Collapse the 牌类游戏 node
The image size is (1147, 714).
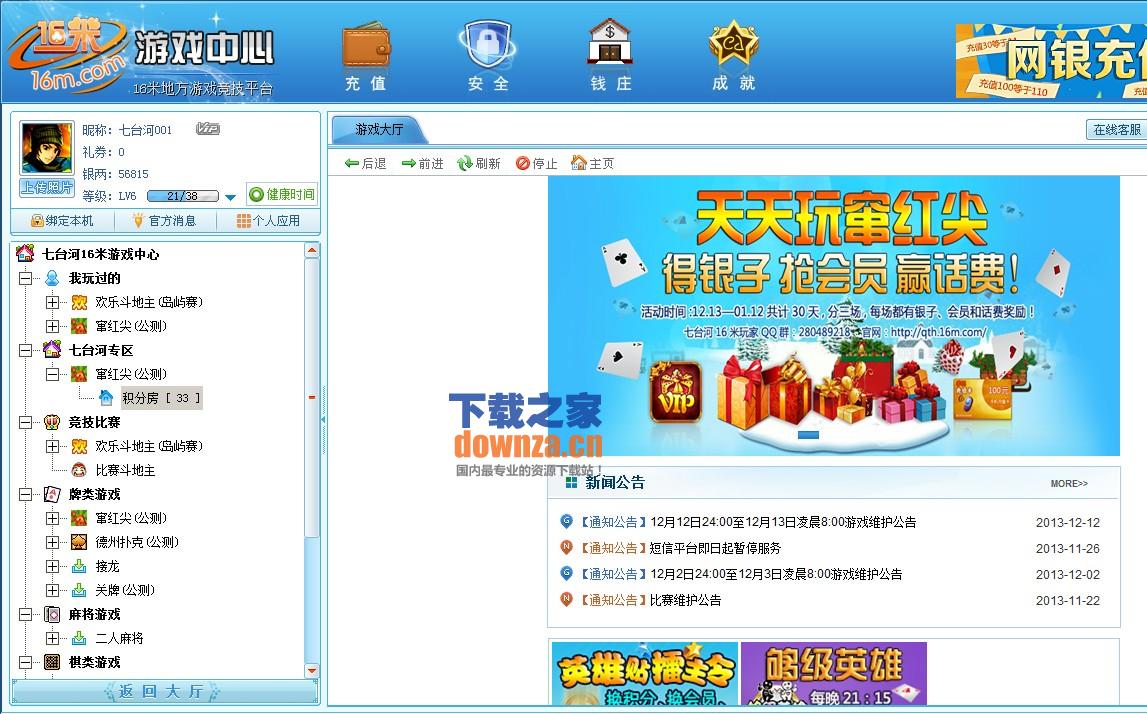click(x=25, y=495)
